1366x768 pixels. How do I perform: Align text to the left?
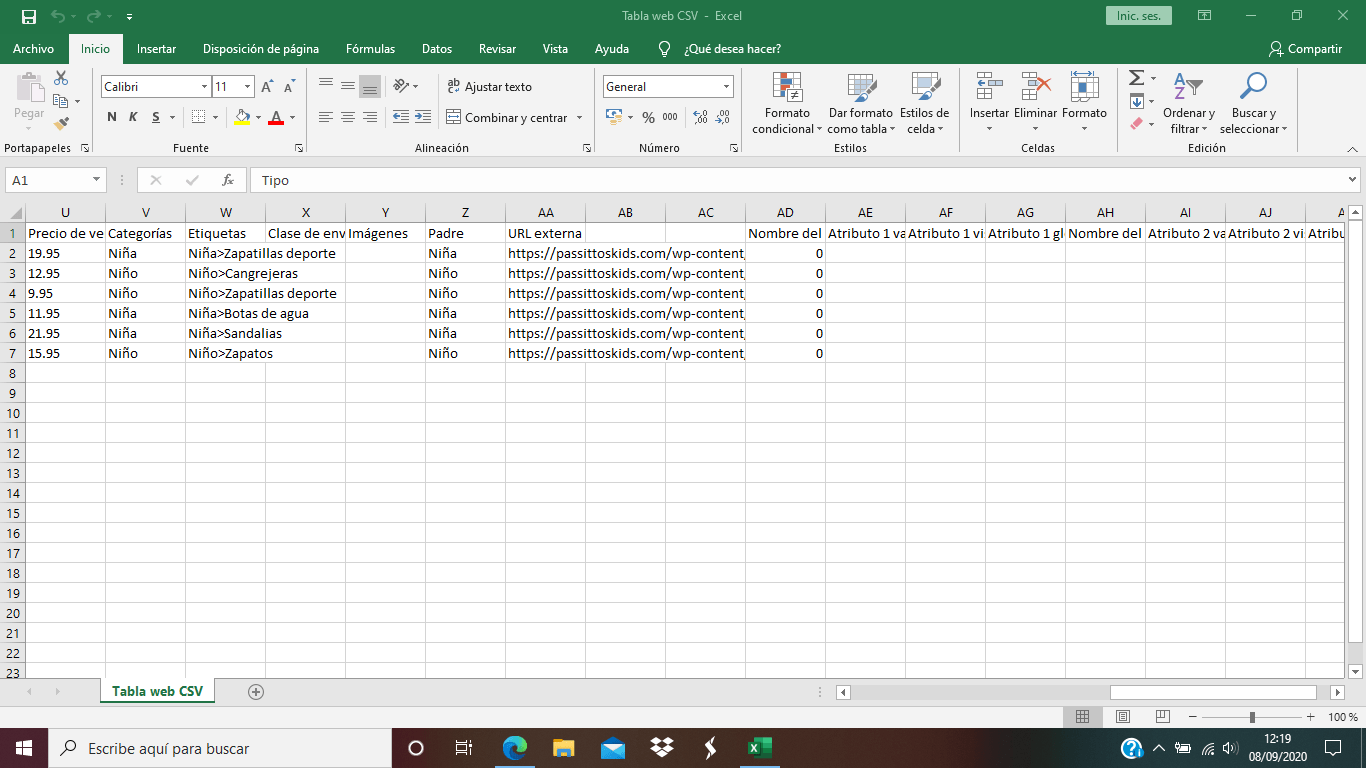click(x=326, y=117)
